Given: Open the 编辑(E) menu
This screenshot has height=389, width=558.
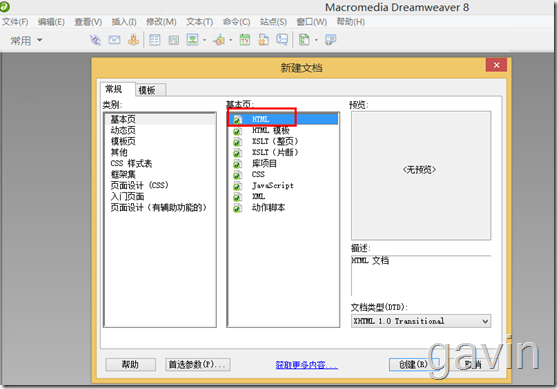Looking at the screenshot, I should pos(51,22).
